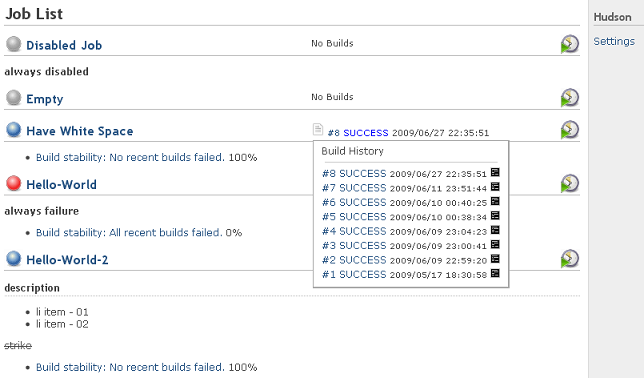The image size is (644, 378).
Task: Open the Disabled Job link
Action: click(x=64, y=45)
